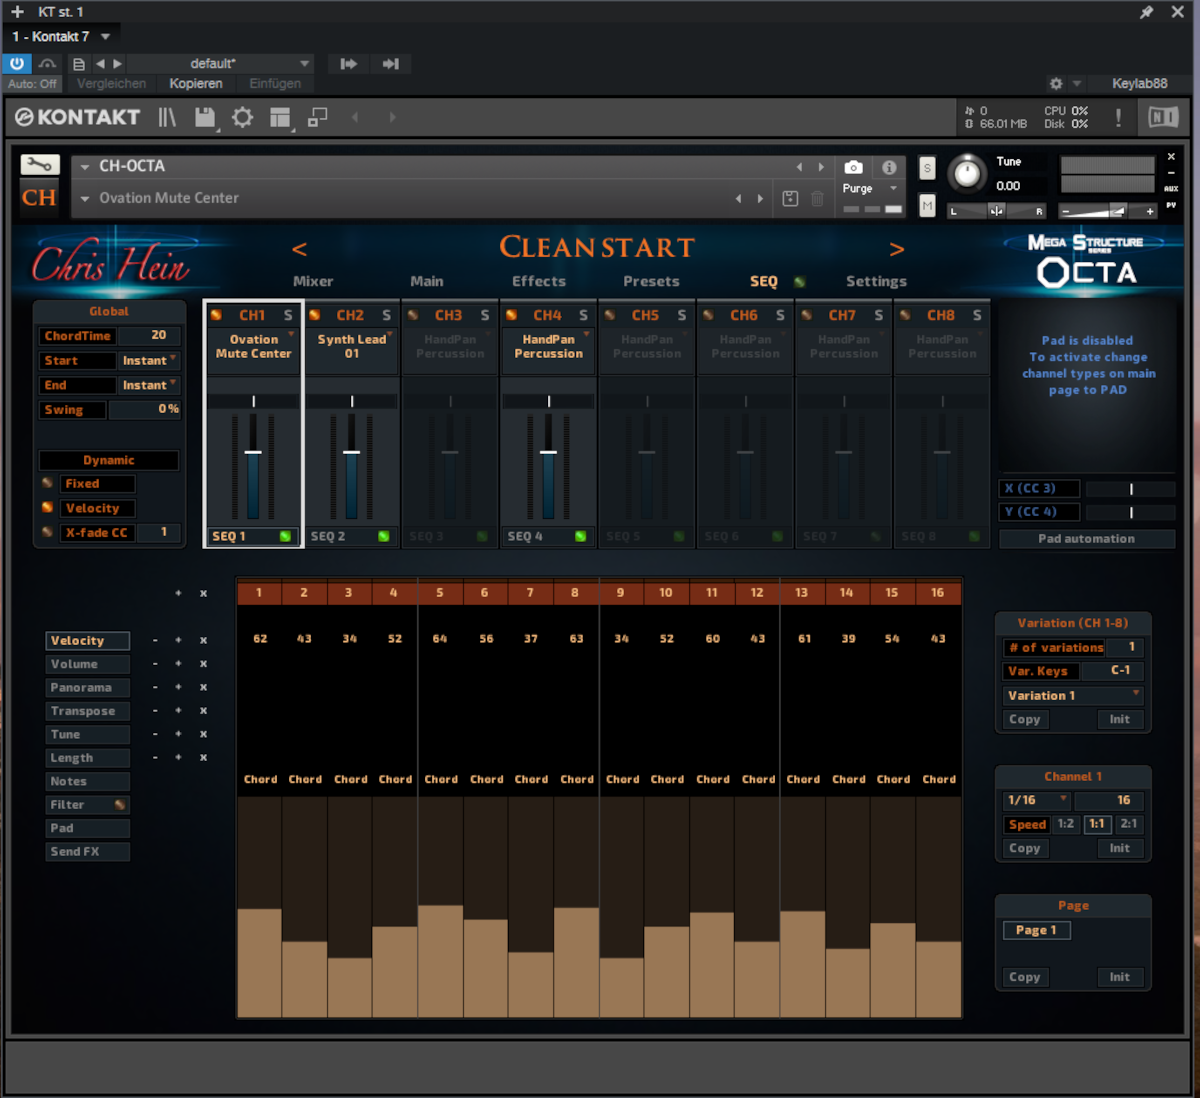
Task: Pin the plugin window
Action: (x=1147, y=12)
